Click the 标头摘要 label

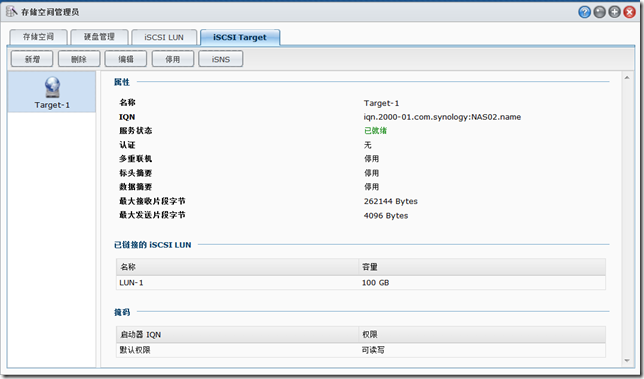pos(136,173)
